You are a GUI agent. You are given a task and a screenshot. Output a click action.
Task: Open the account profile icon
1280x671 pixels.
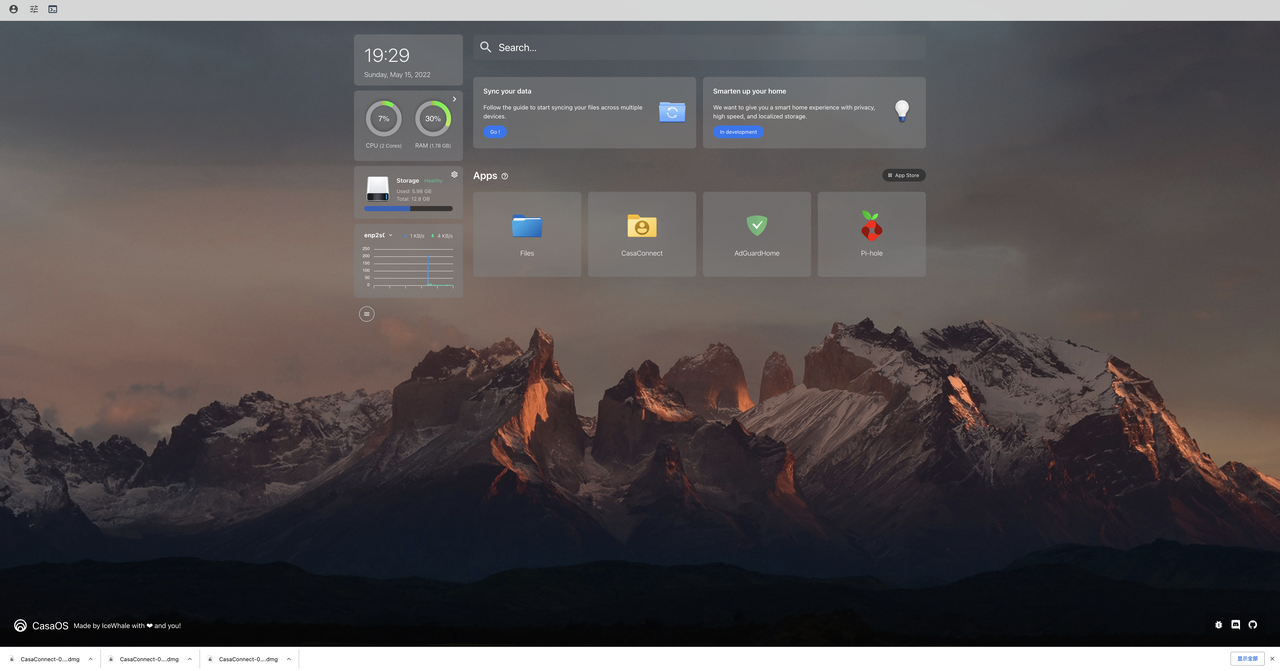pyautogui.click(x=14, y=9)
